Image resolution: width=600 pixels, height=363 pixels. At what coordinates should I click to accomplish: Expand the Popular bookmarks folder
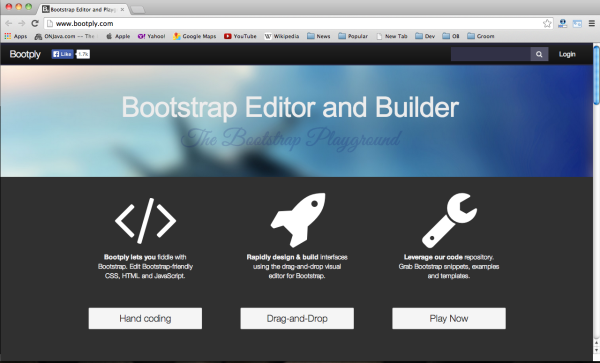click(353, 36)
